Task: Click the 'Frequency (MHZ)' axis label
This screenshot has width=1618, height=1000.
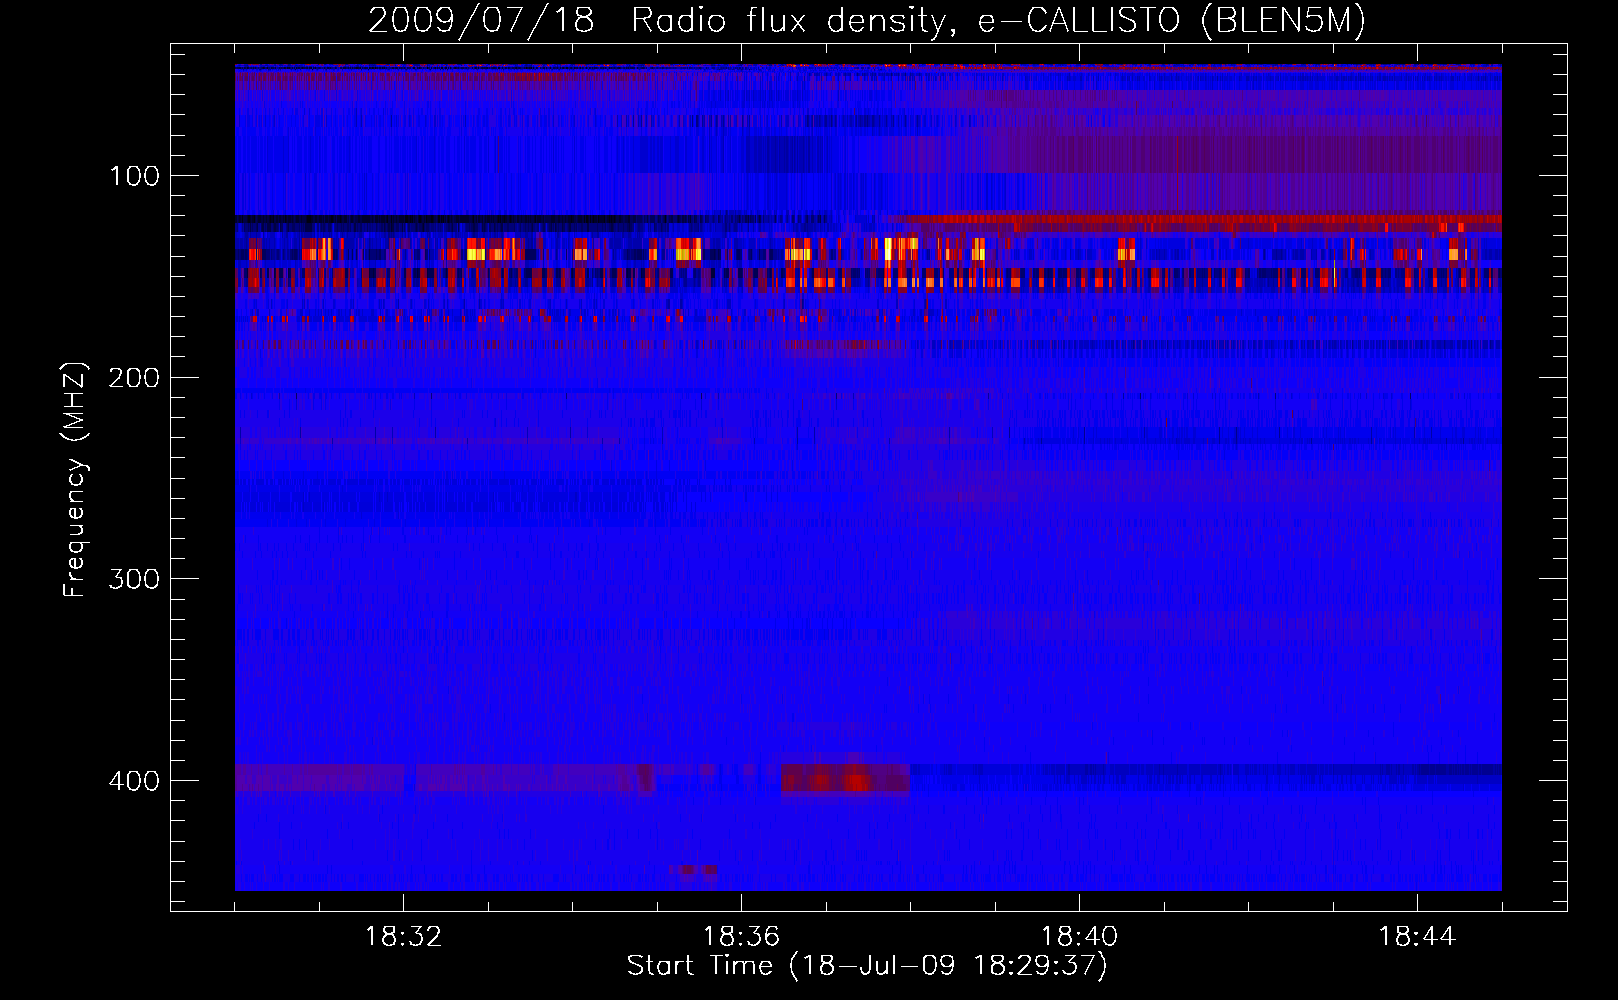Action: (x=75, y=480)
